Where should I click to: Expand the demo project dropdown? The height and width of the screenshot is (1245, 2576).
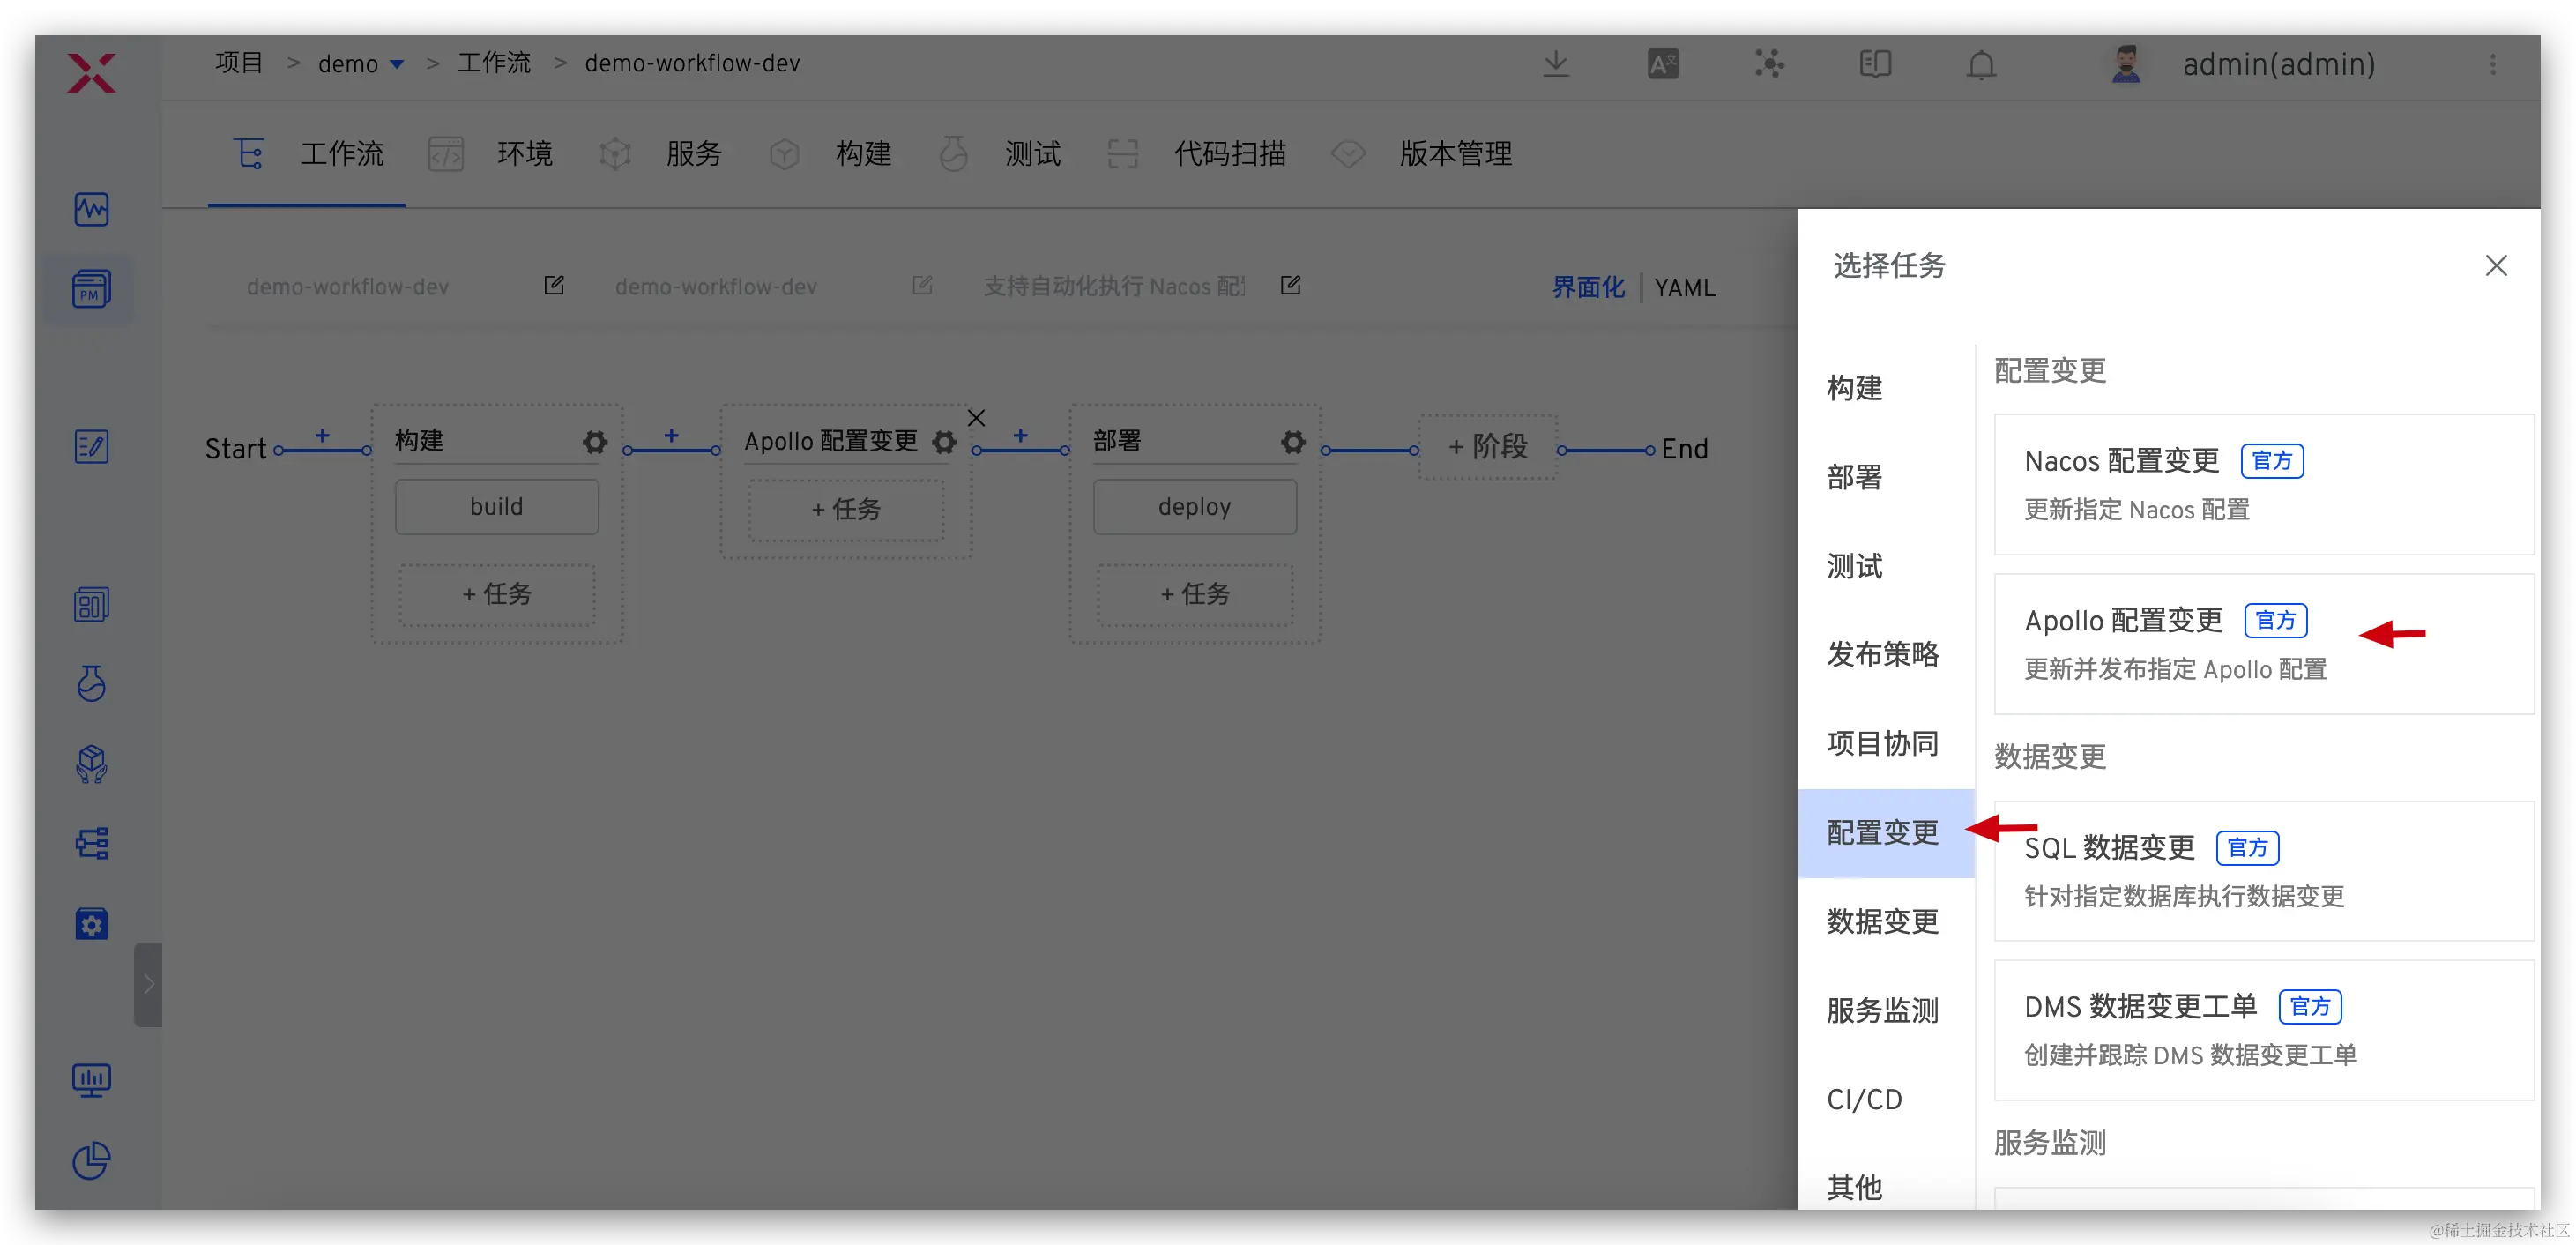397,64
